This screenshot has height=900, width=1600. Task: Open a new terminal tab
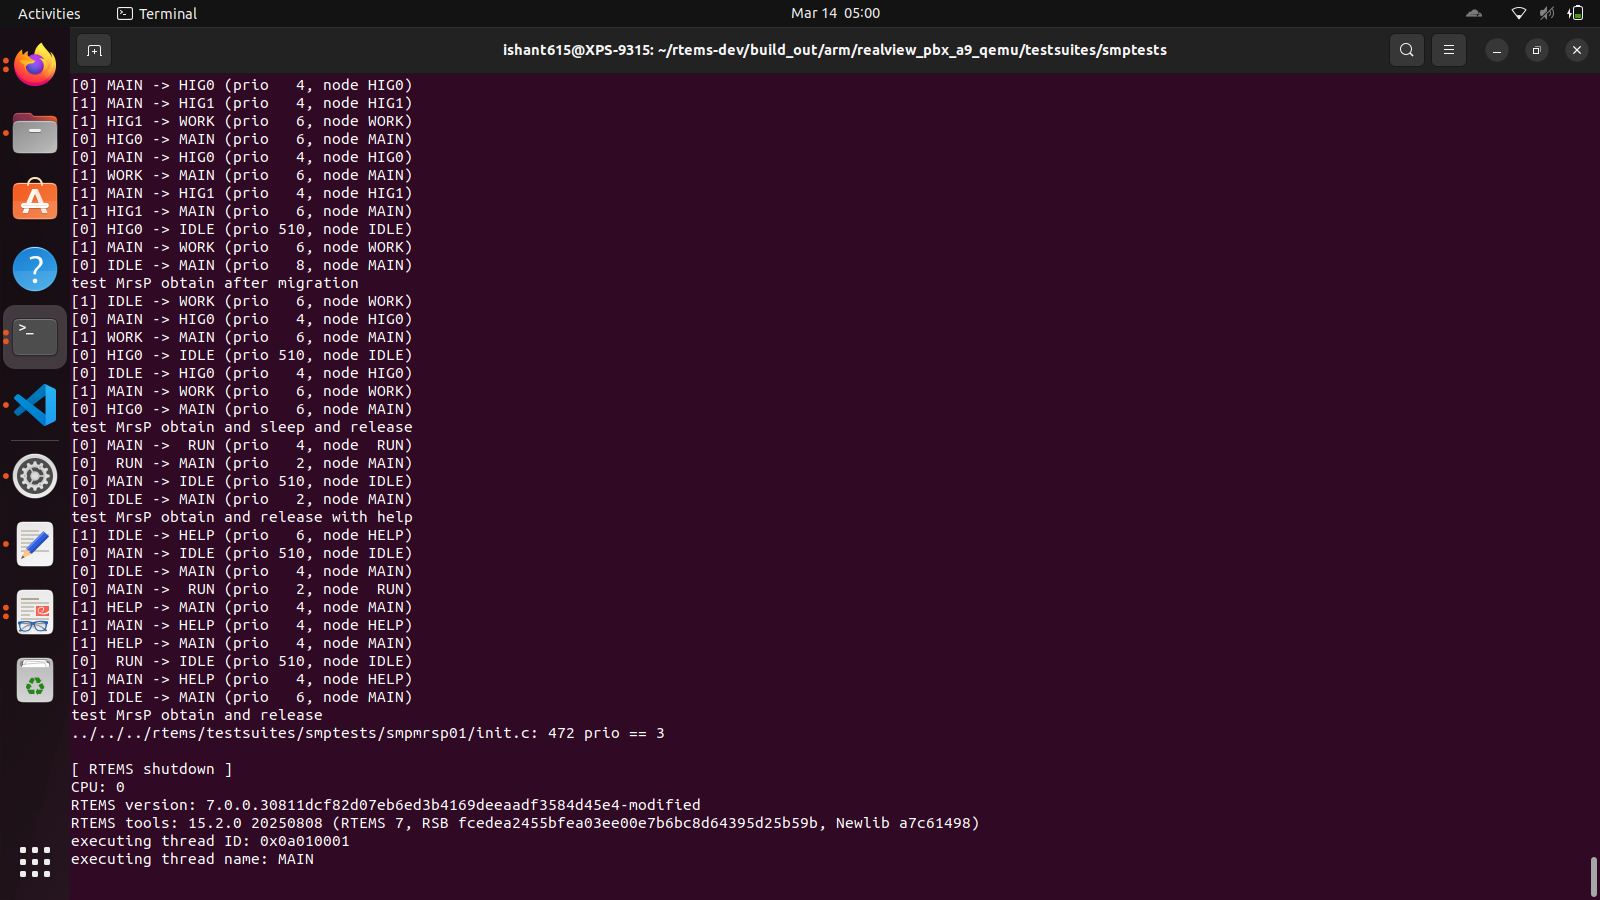tap(94, 50)
